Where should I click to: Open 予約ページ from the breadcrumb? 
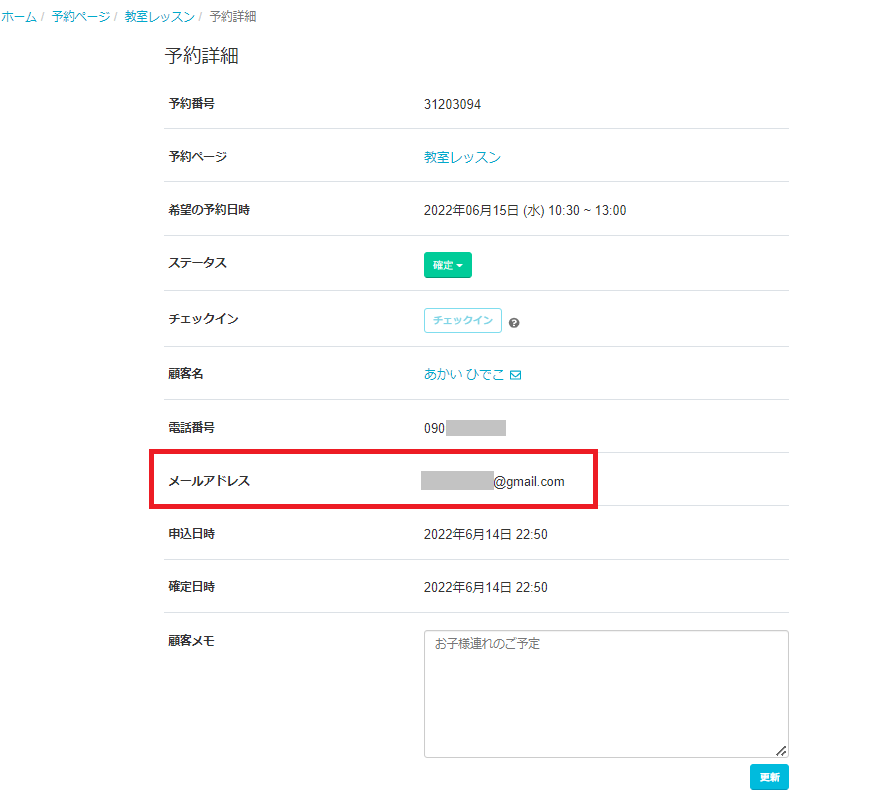[81, 17]
